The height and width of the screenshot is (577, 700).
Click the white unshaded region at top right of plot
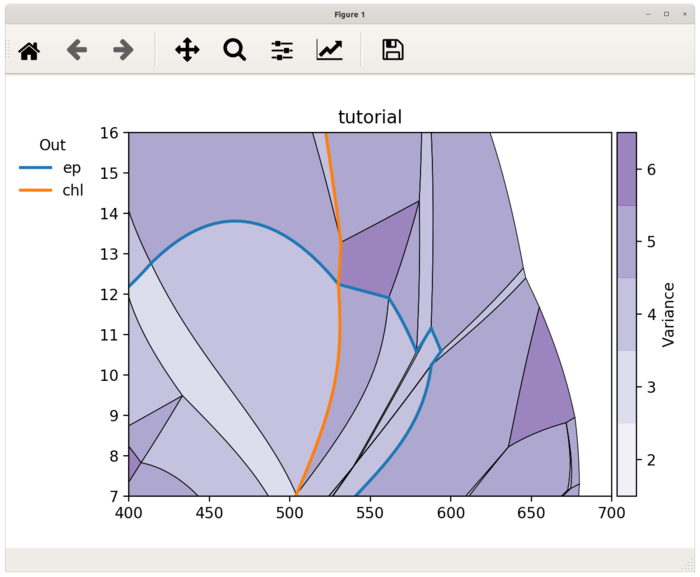coord(567,188)
